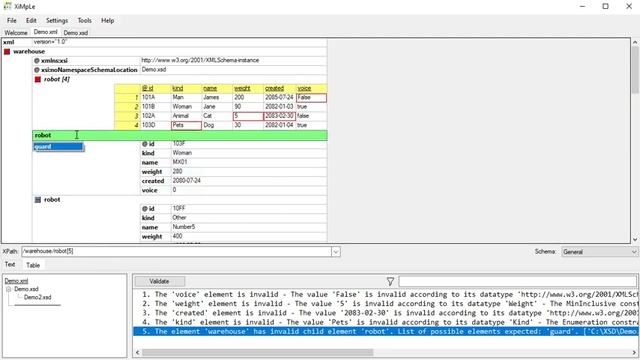Click the invalid voice cell 'False'
640x360 pixels.
(311, 98)
